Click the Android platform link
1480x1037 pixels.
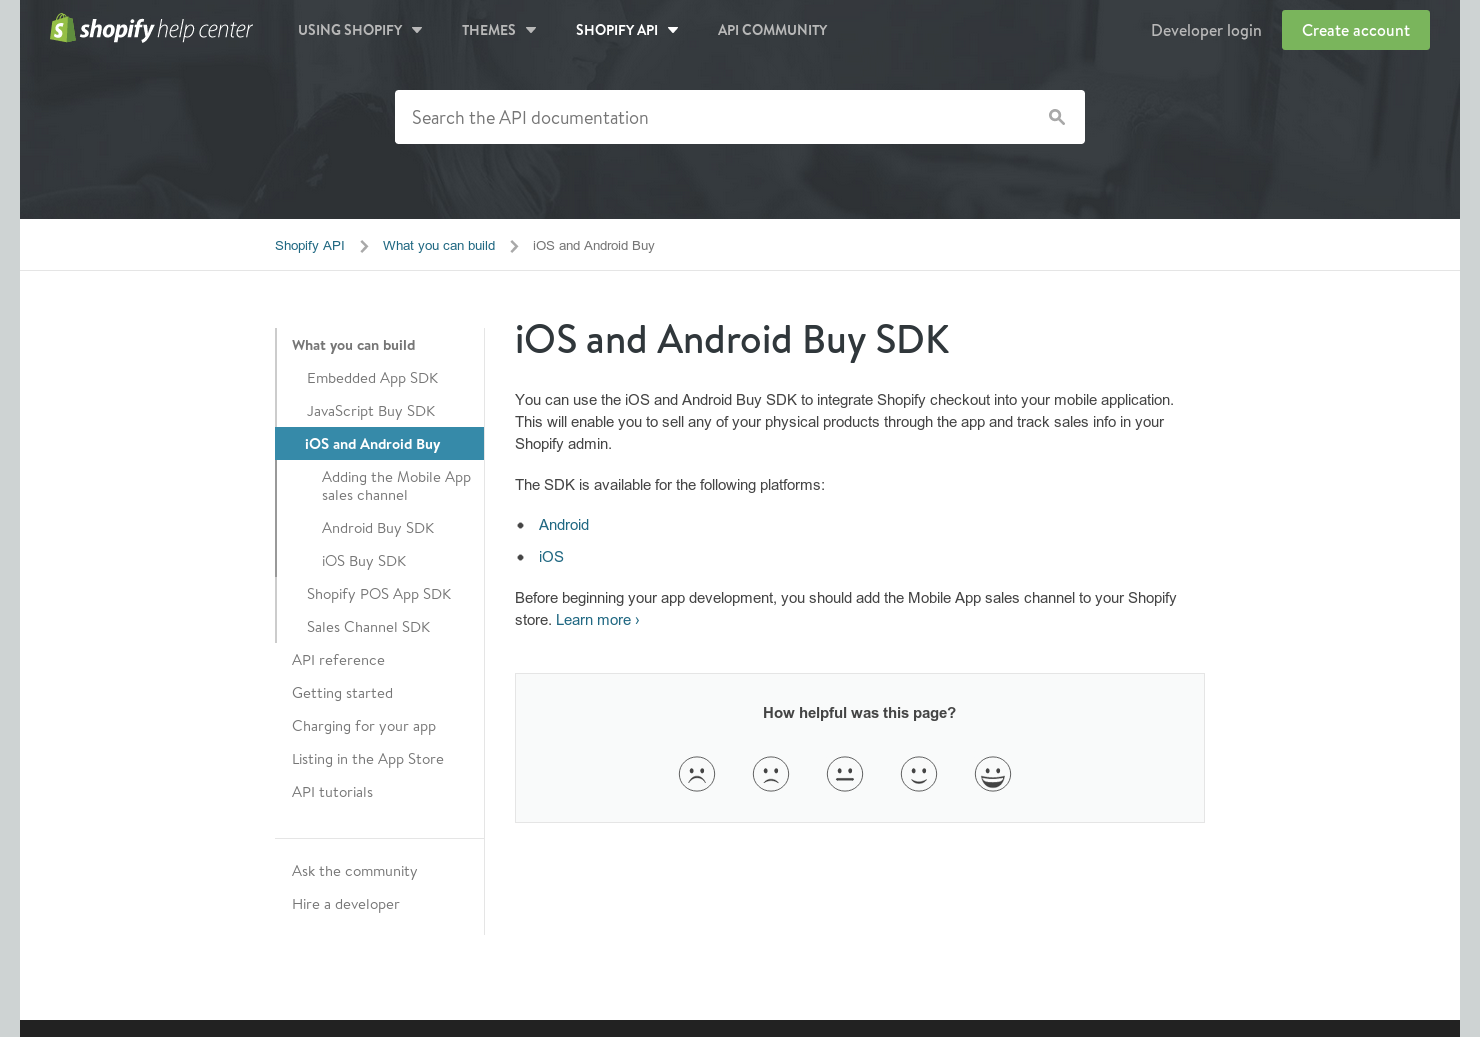564,524
